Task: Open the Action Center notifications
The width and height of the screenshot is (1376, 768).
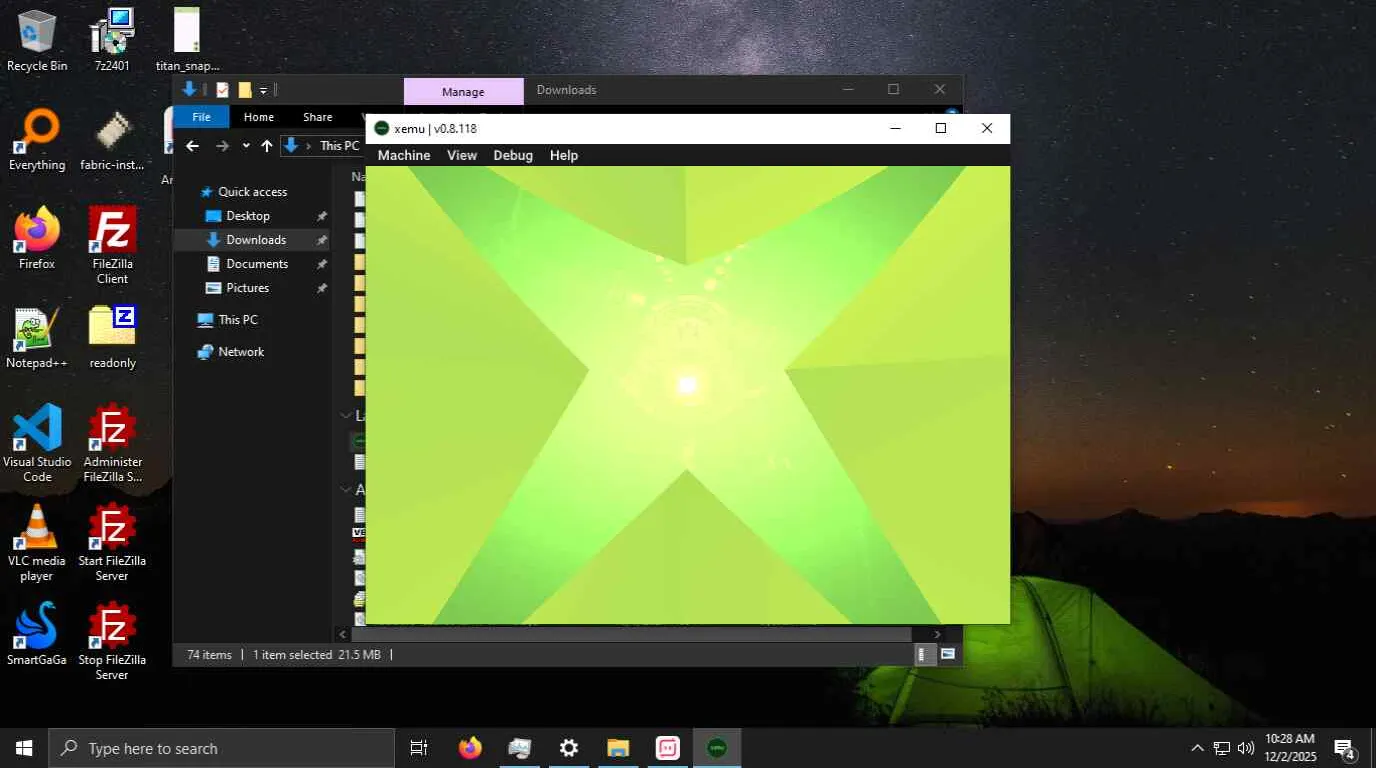Action: (x=1345, y=748)
